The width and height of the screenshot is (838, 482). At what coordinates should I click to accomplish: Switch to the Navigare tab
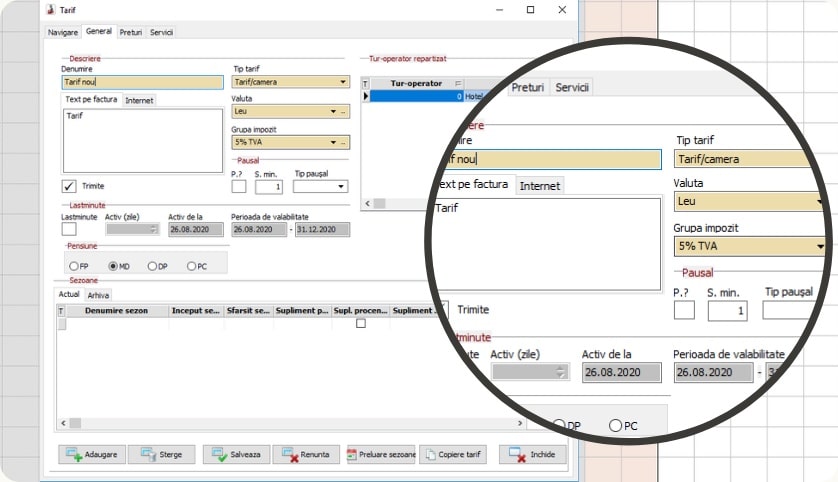pos(63,32)
